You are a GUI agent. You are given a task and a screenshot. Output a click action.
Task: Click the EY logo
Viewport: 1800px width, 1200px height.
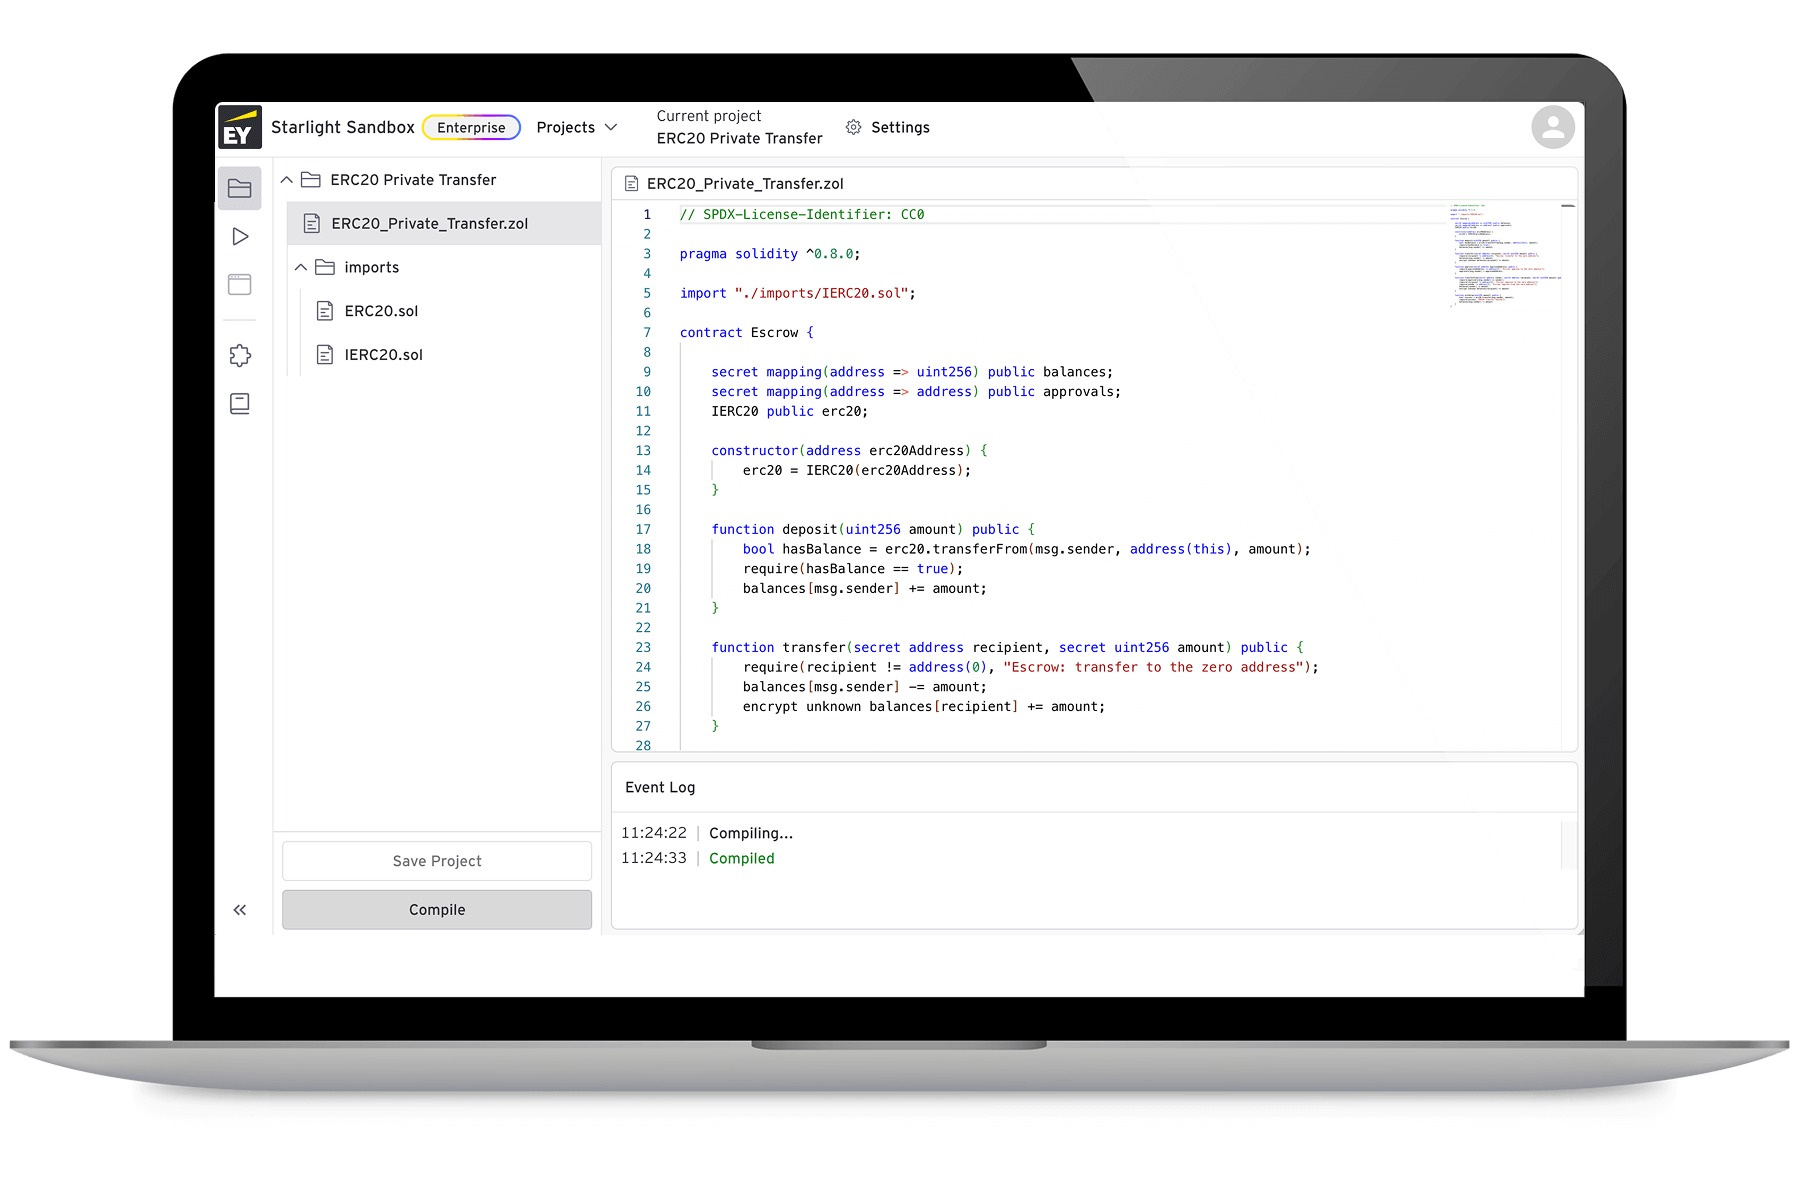240,128
